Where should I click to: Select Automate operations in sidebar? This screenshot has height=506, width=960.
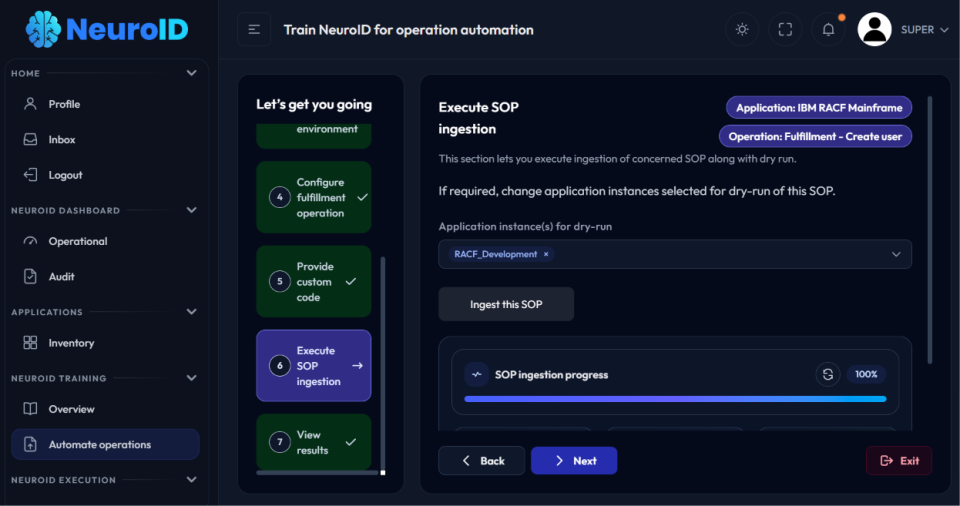point(105,445)
